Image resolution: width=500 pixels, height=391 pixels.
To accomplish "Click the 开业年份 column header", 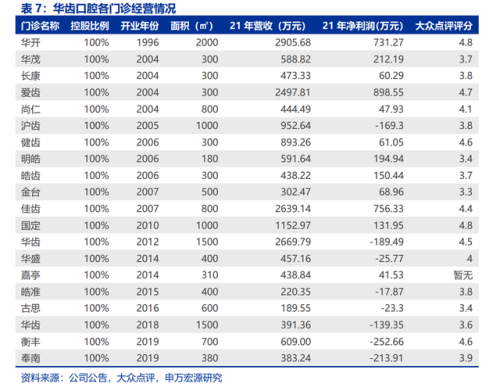I will point(139,26).
